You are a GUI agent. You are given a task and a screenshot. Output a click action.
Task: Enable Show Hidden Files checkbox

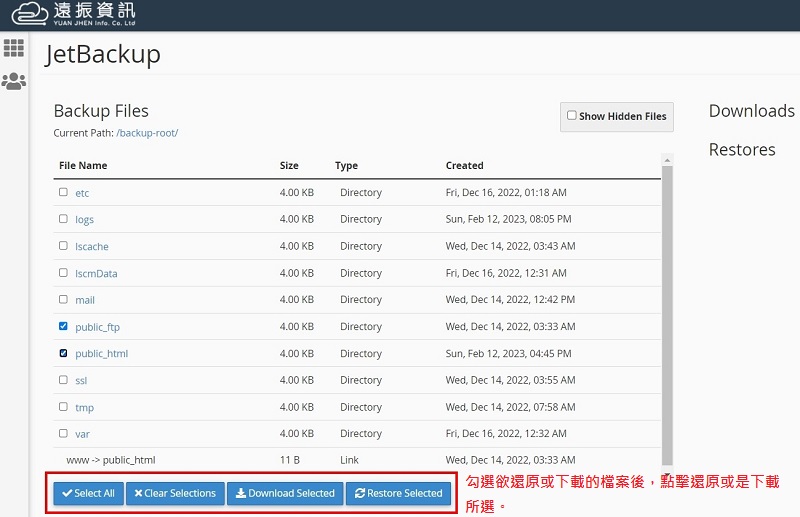click(x=572, y=115)
